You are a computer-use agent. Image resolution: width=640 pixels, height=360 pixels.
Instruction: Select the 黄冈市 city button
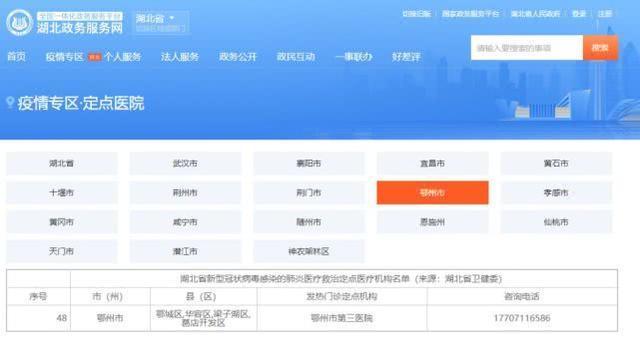[x=62, y=222]
